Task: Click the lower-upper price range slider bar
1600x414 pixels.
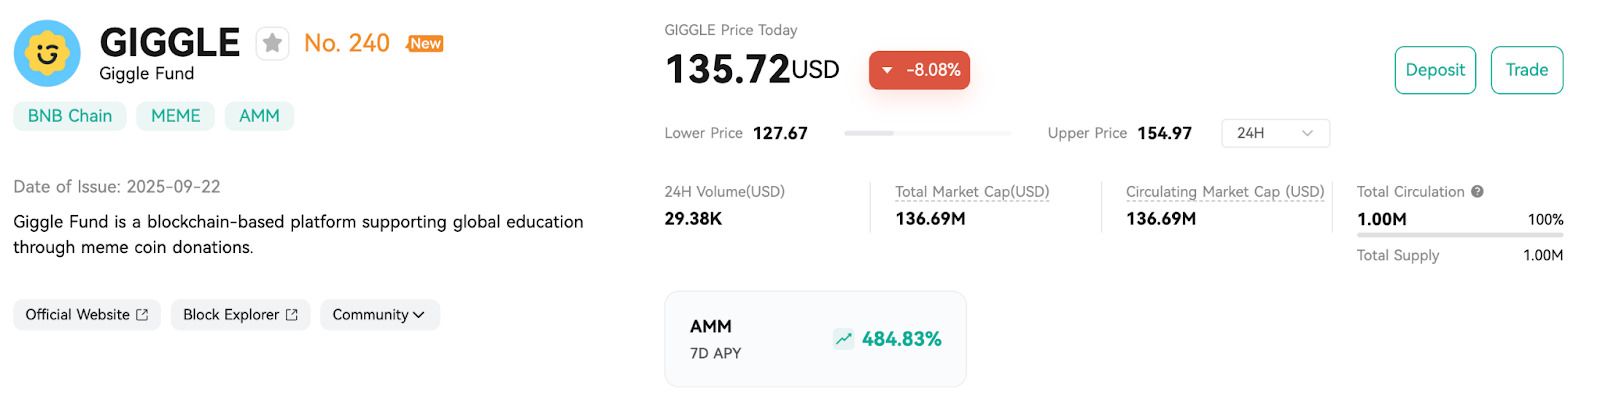Action: 927,133
